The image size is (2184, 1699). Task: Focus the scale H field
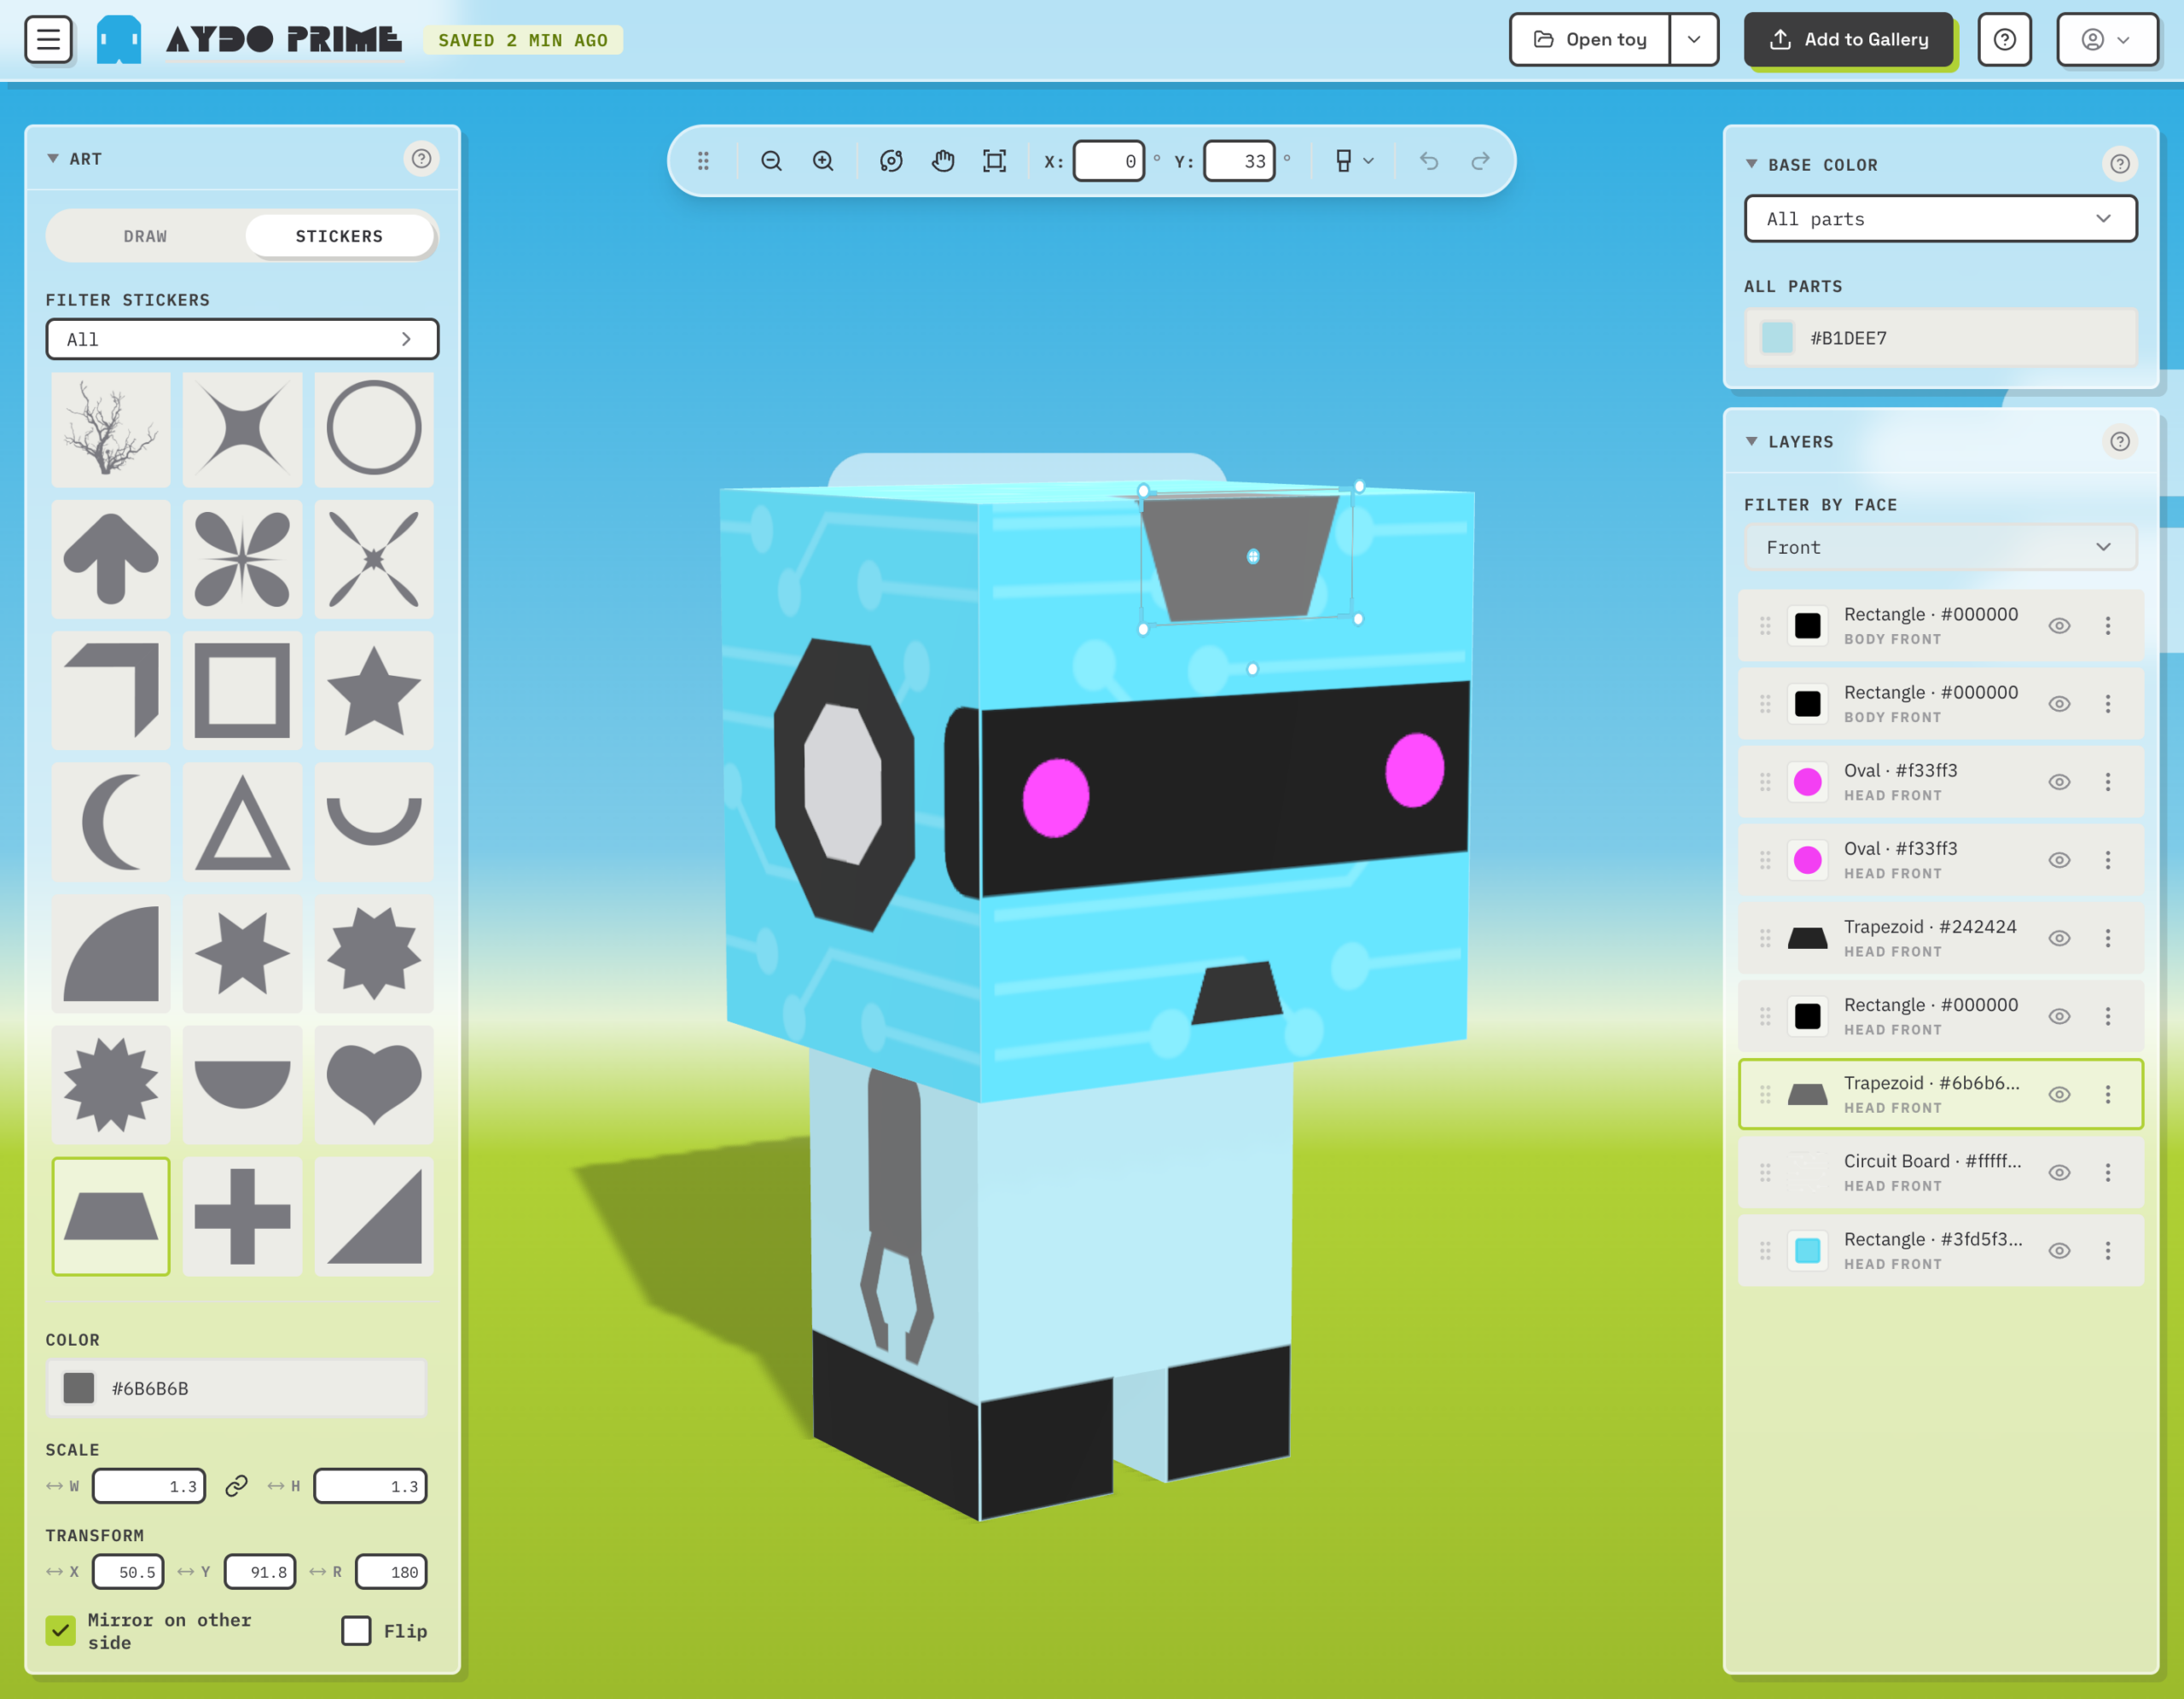point(370,1486)
